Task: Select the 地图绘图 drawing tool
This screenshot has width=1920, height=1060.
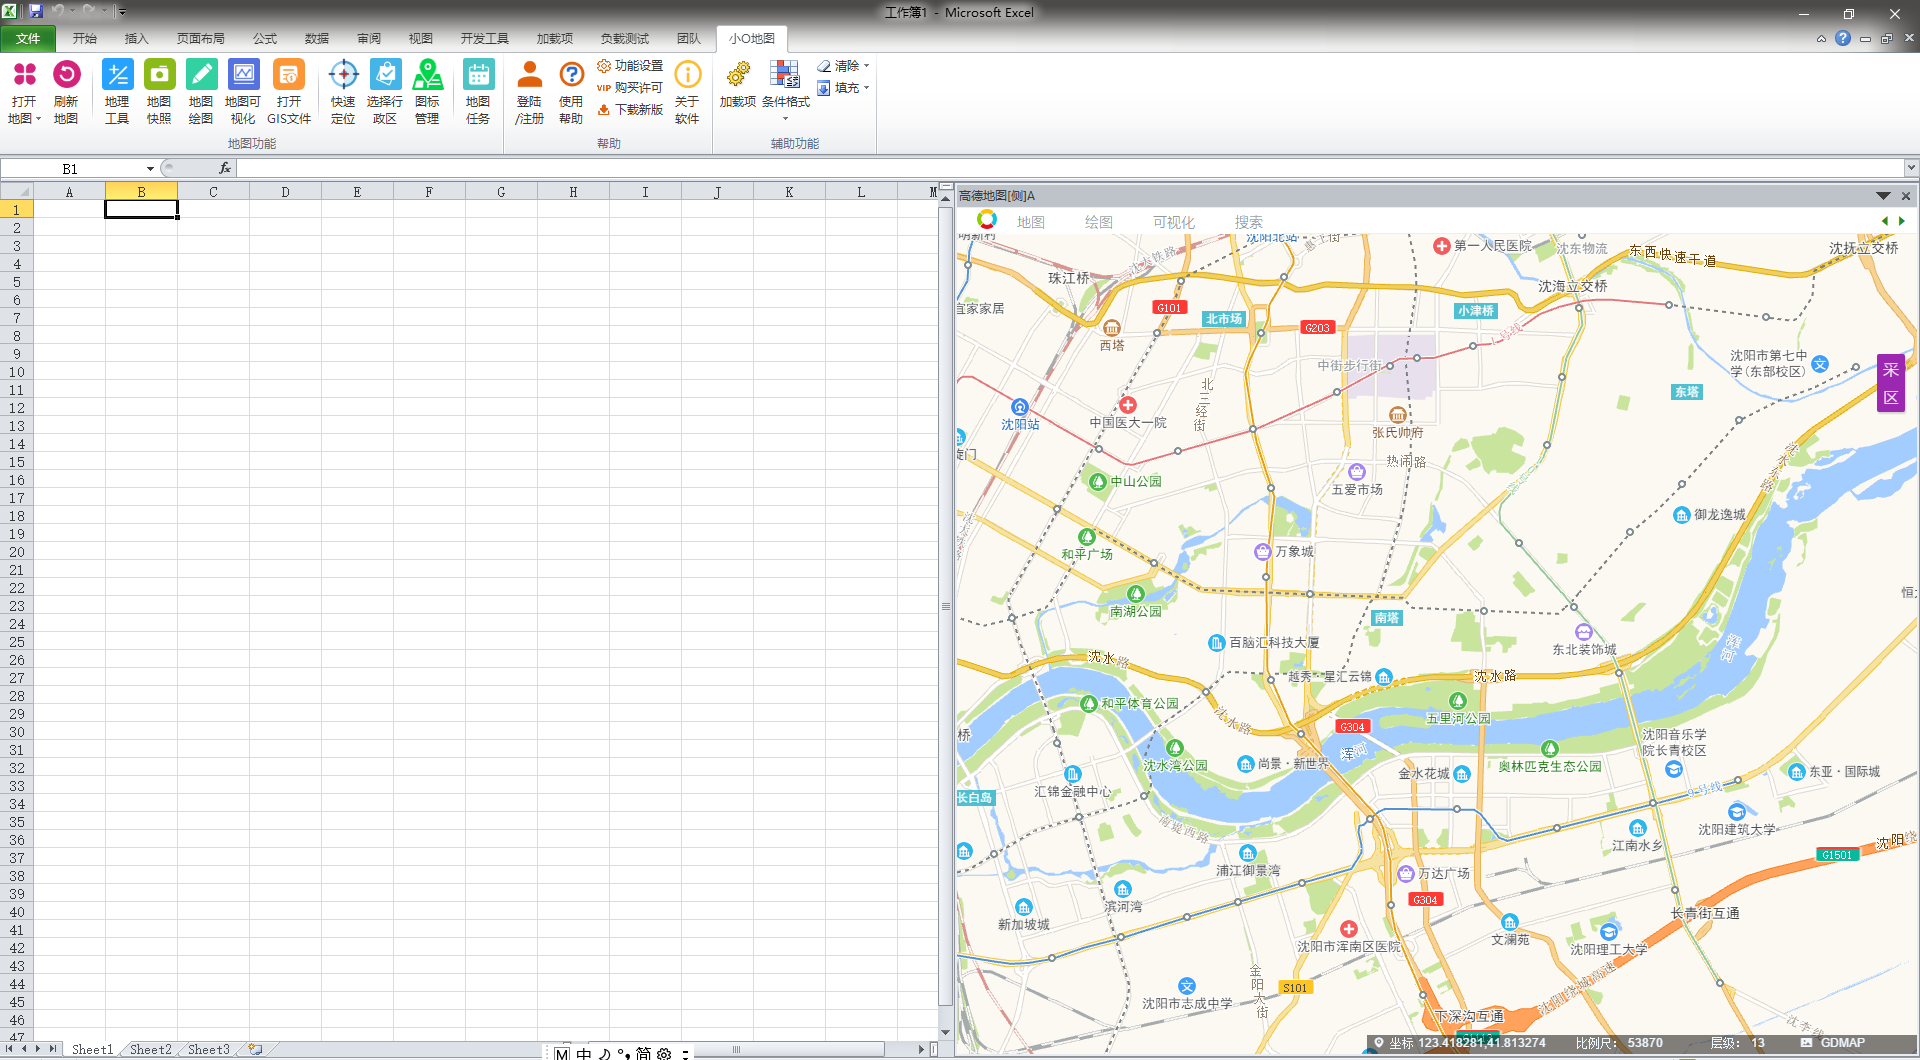Action: pyautogui.click(x=201, y=92)
